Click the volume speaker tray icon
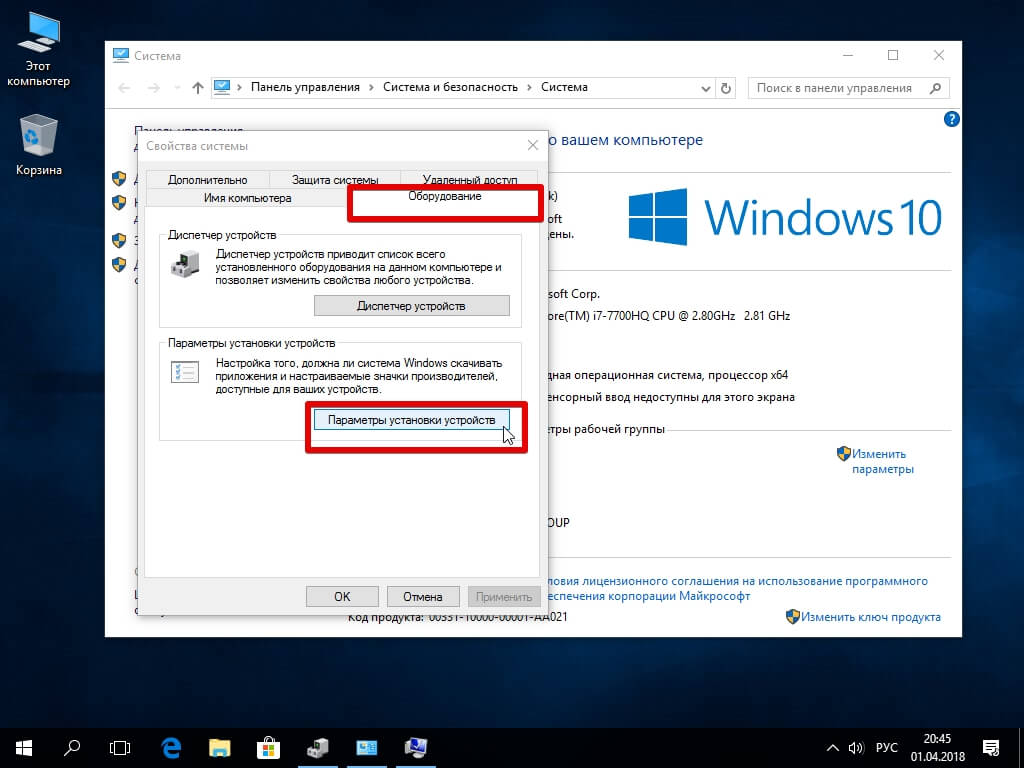 [856, 748]
